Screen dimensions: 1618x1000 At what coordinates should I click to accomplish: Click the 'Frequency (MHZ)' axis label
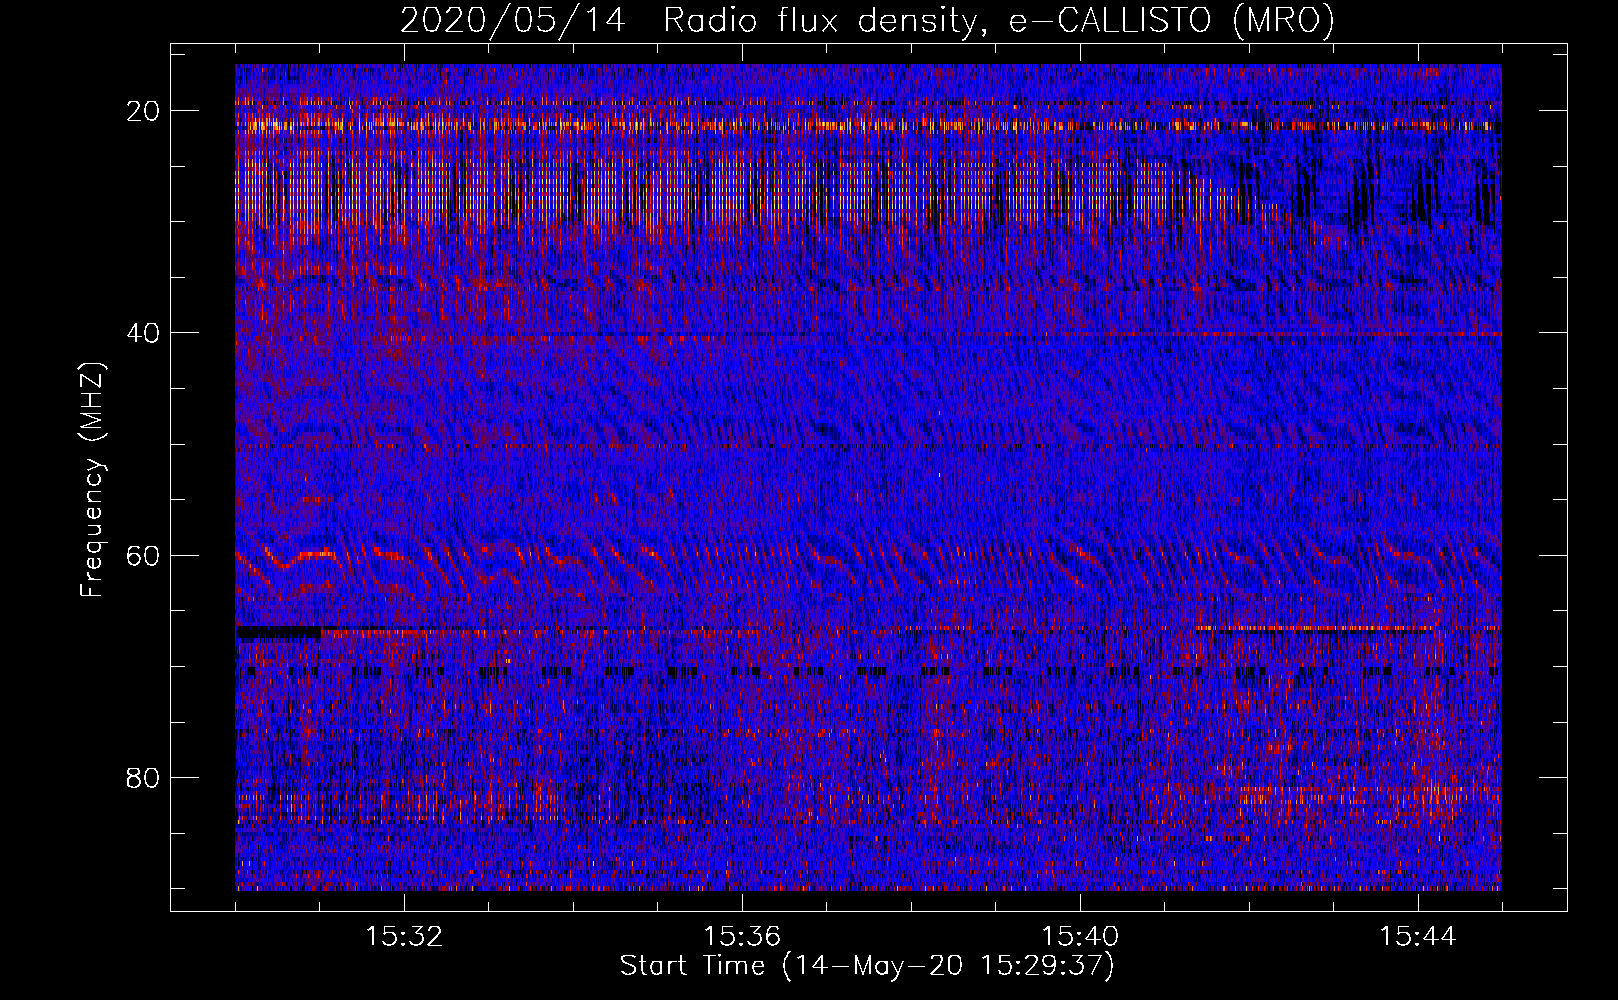[92, 479]
